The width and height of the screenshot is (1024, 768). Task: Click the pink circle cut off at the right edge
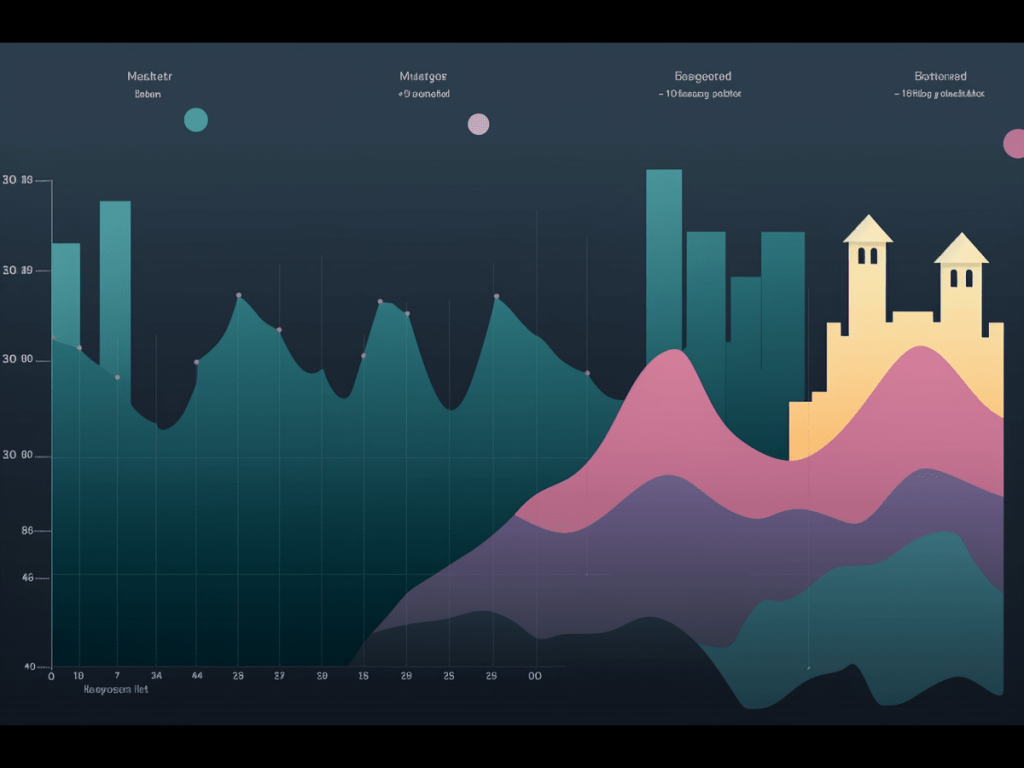pyautogui.click(x=1014, y=144)
